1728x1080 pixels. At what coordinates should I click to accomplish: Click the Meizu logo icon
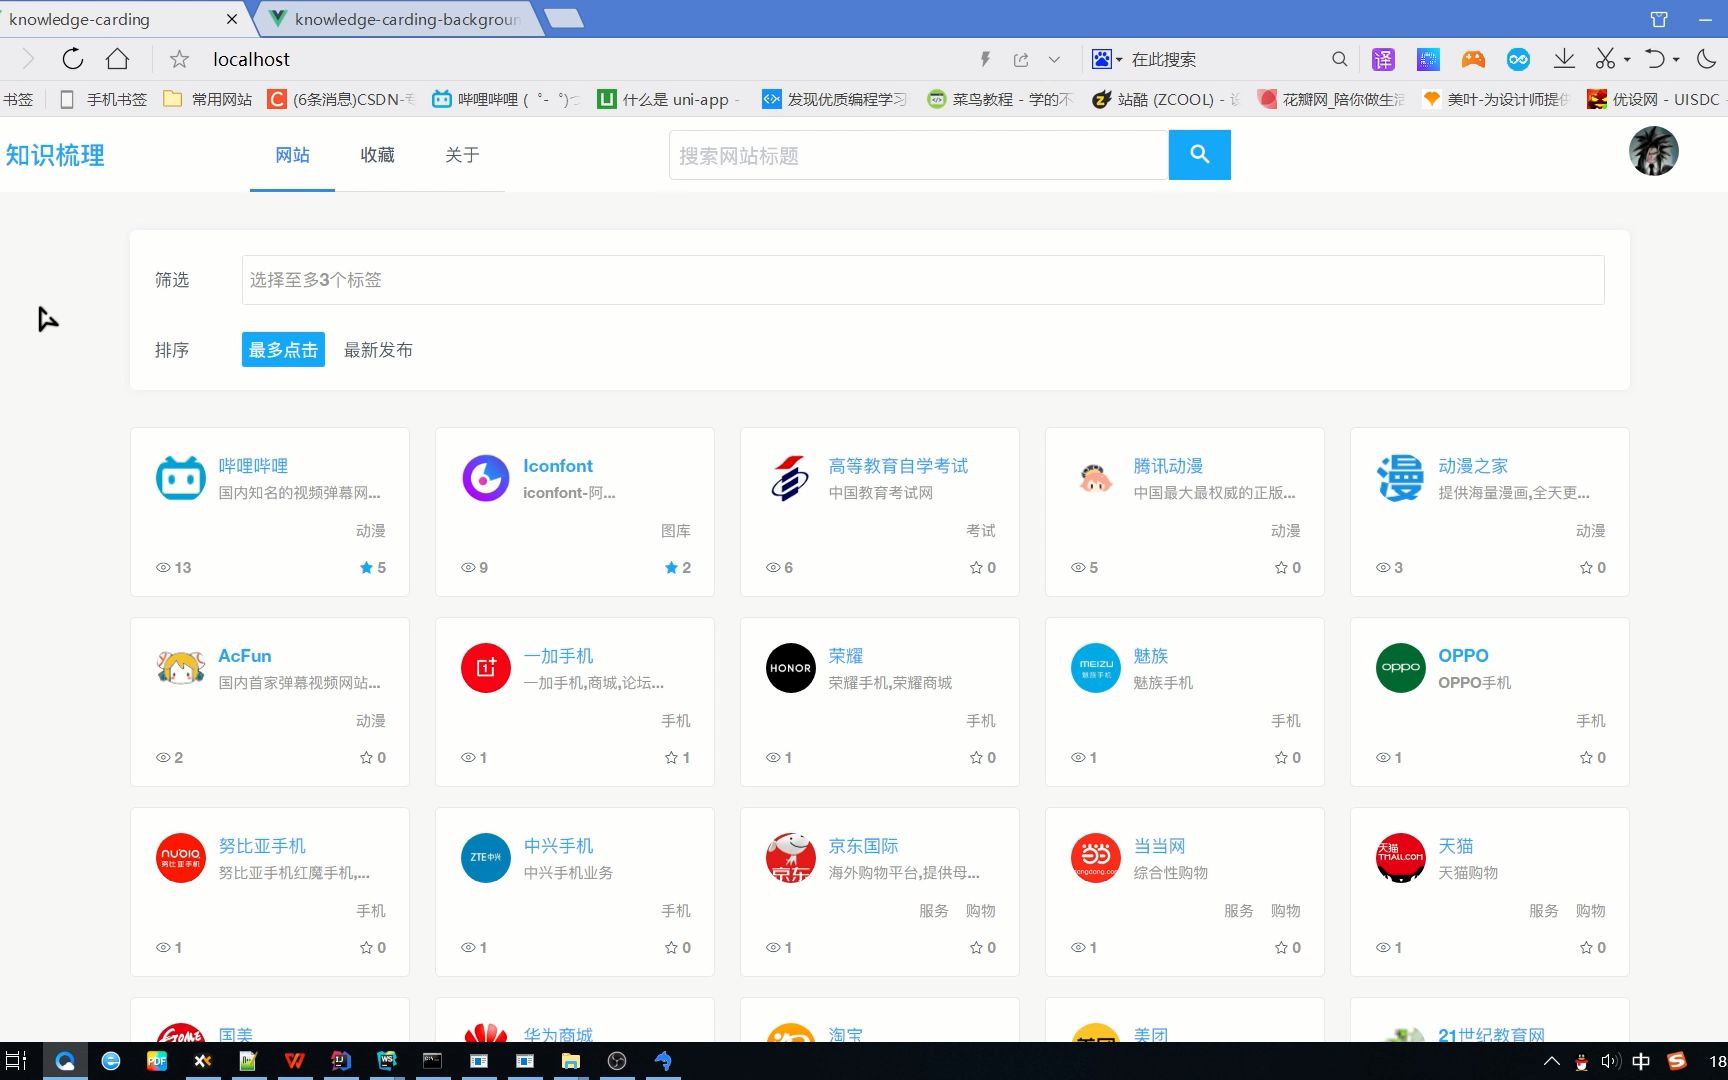click(x=1096, y=668)
